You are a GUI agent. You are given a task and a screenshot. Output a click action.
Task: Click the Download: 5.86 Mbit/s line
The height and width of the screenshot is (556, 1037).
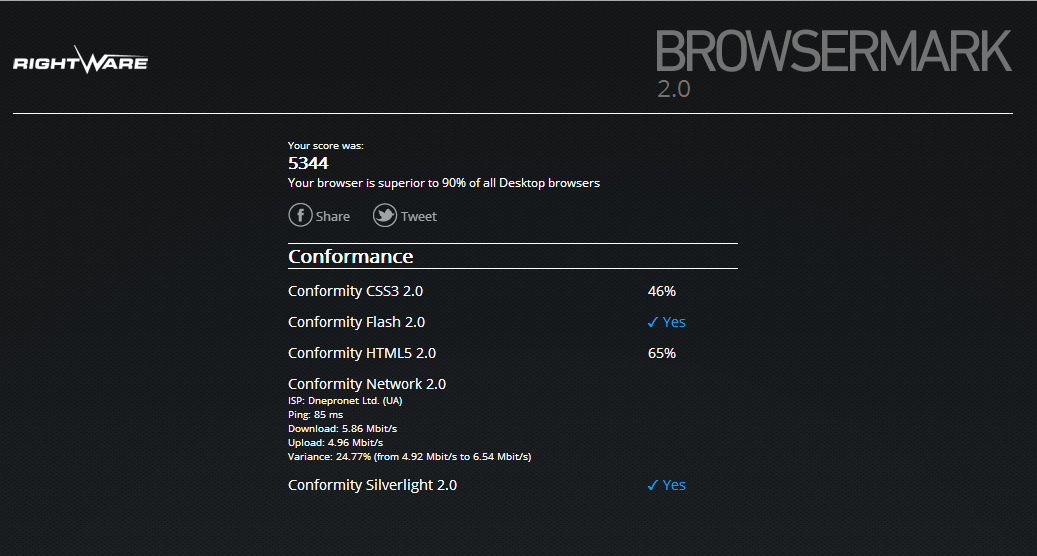coord(343,428)
